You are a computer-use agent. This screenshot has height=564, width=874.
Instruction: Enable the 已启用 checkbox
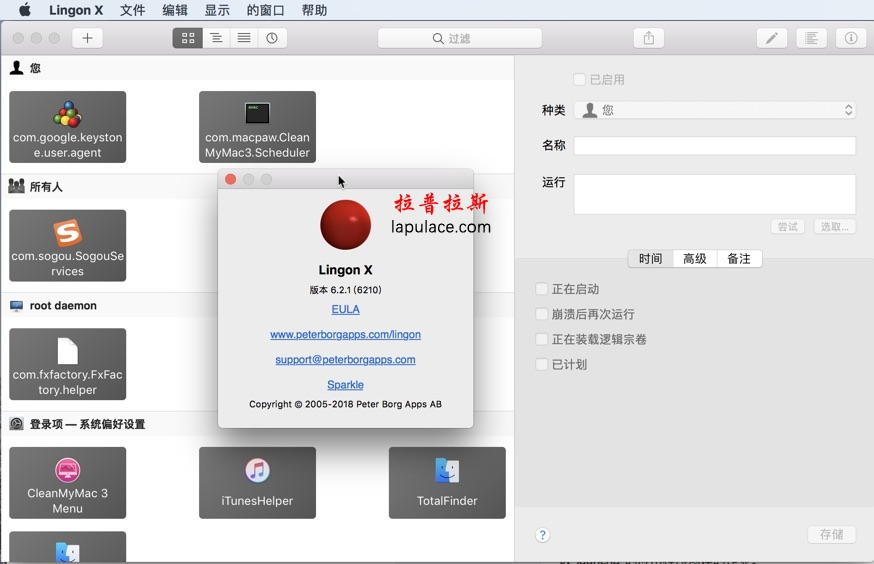[x=579, y=79]
